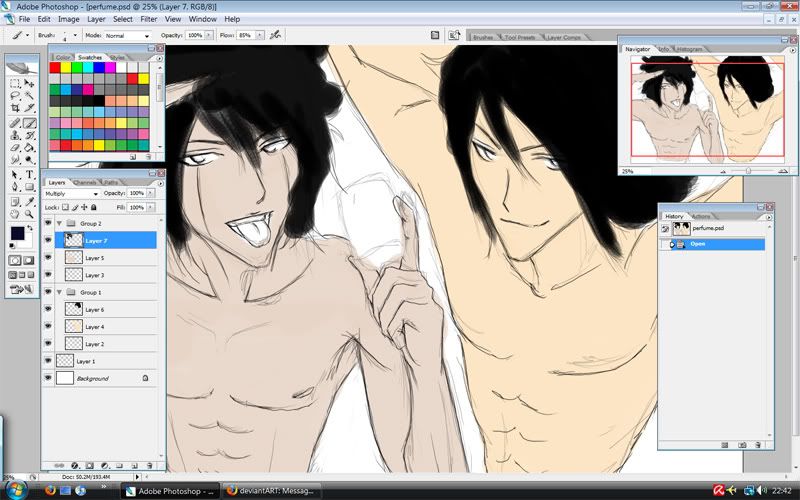This screenshot has width=800, height=500.
Task: Select the Magic Wand tool
Action: [x=29, y=95]
